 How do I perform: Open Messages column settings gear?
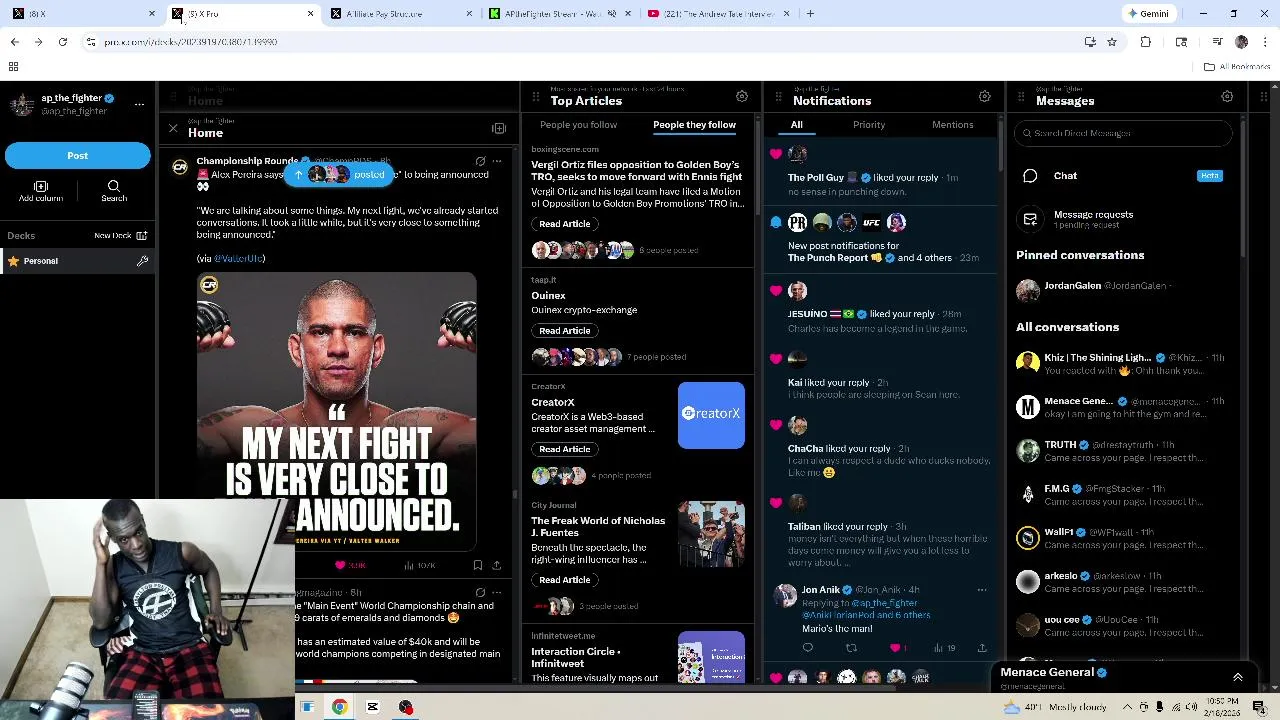[x=1227, y=96]
